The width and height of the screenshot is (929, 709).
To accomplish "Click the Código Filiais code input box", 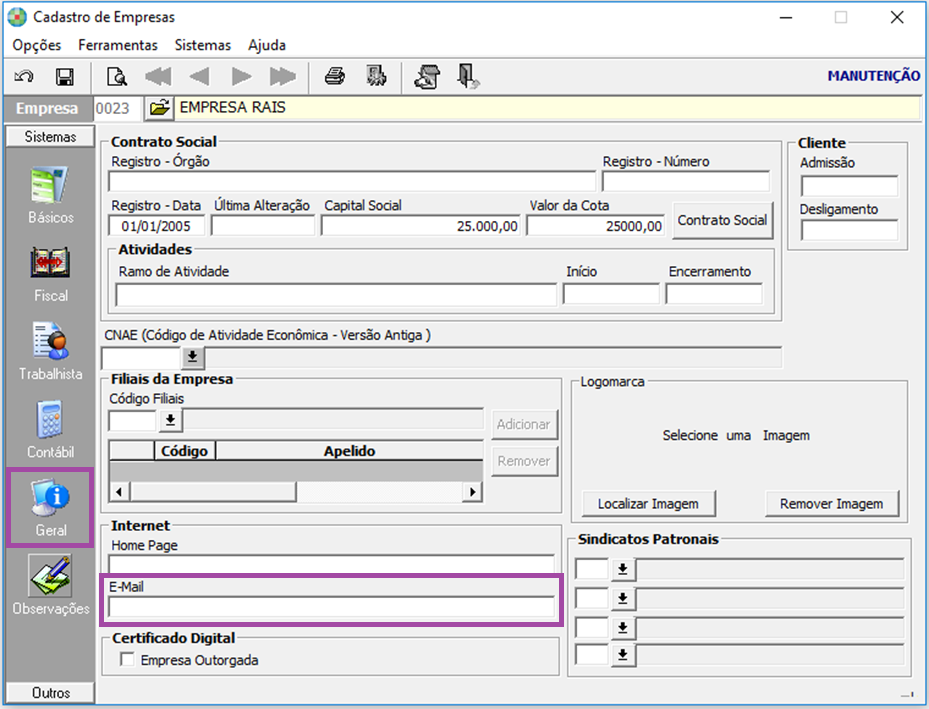I will point(133,421).
